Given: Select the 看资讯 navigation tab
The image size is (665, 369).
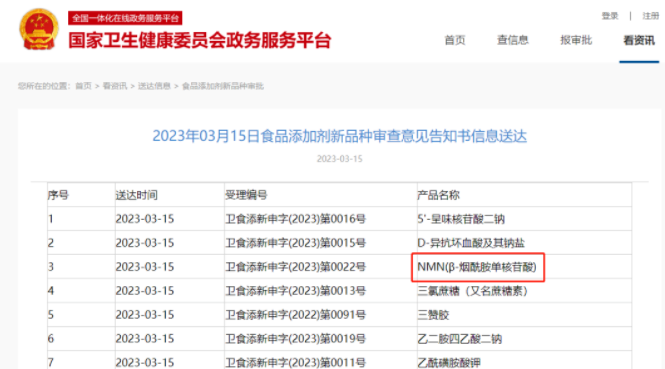Looking at the screenshot, I should pos(639,40).
